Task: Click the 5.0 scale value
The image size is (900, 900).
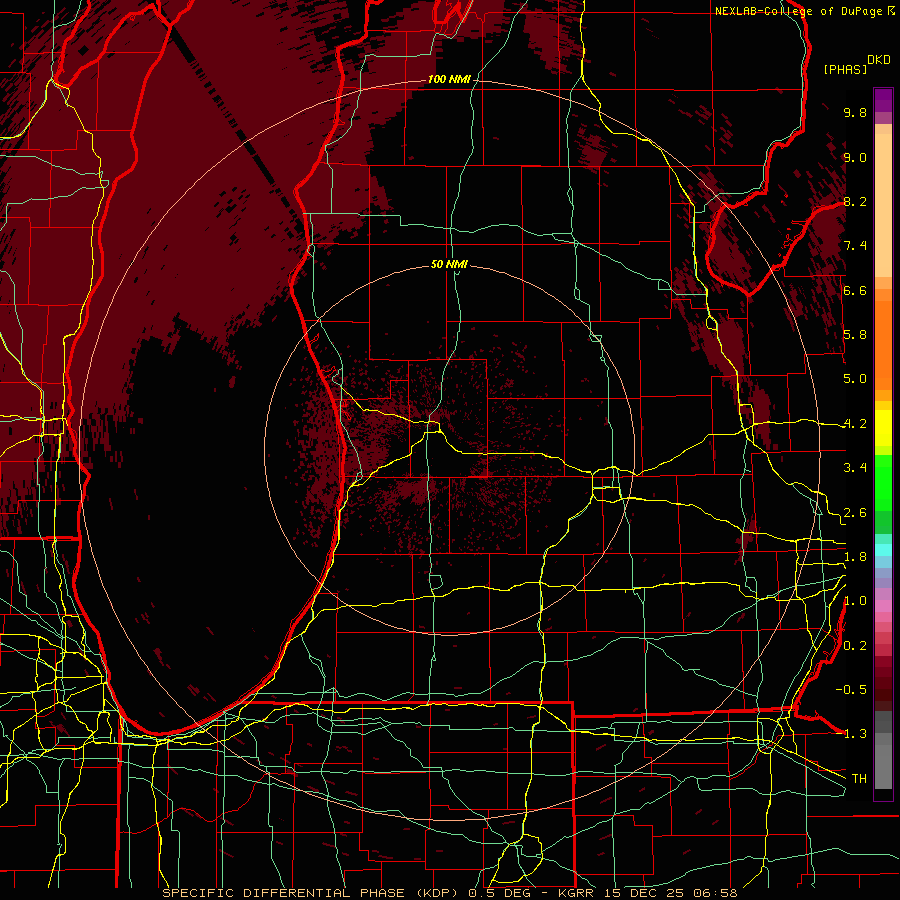Action: pos(855,379)
